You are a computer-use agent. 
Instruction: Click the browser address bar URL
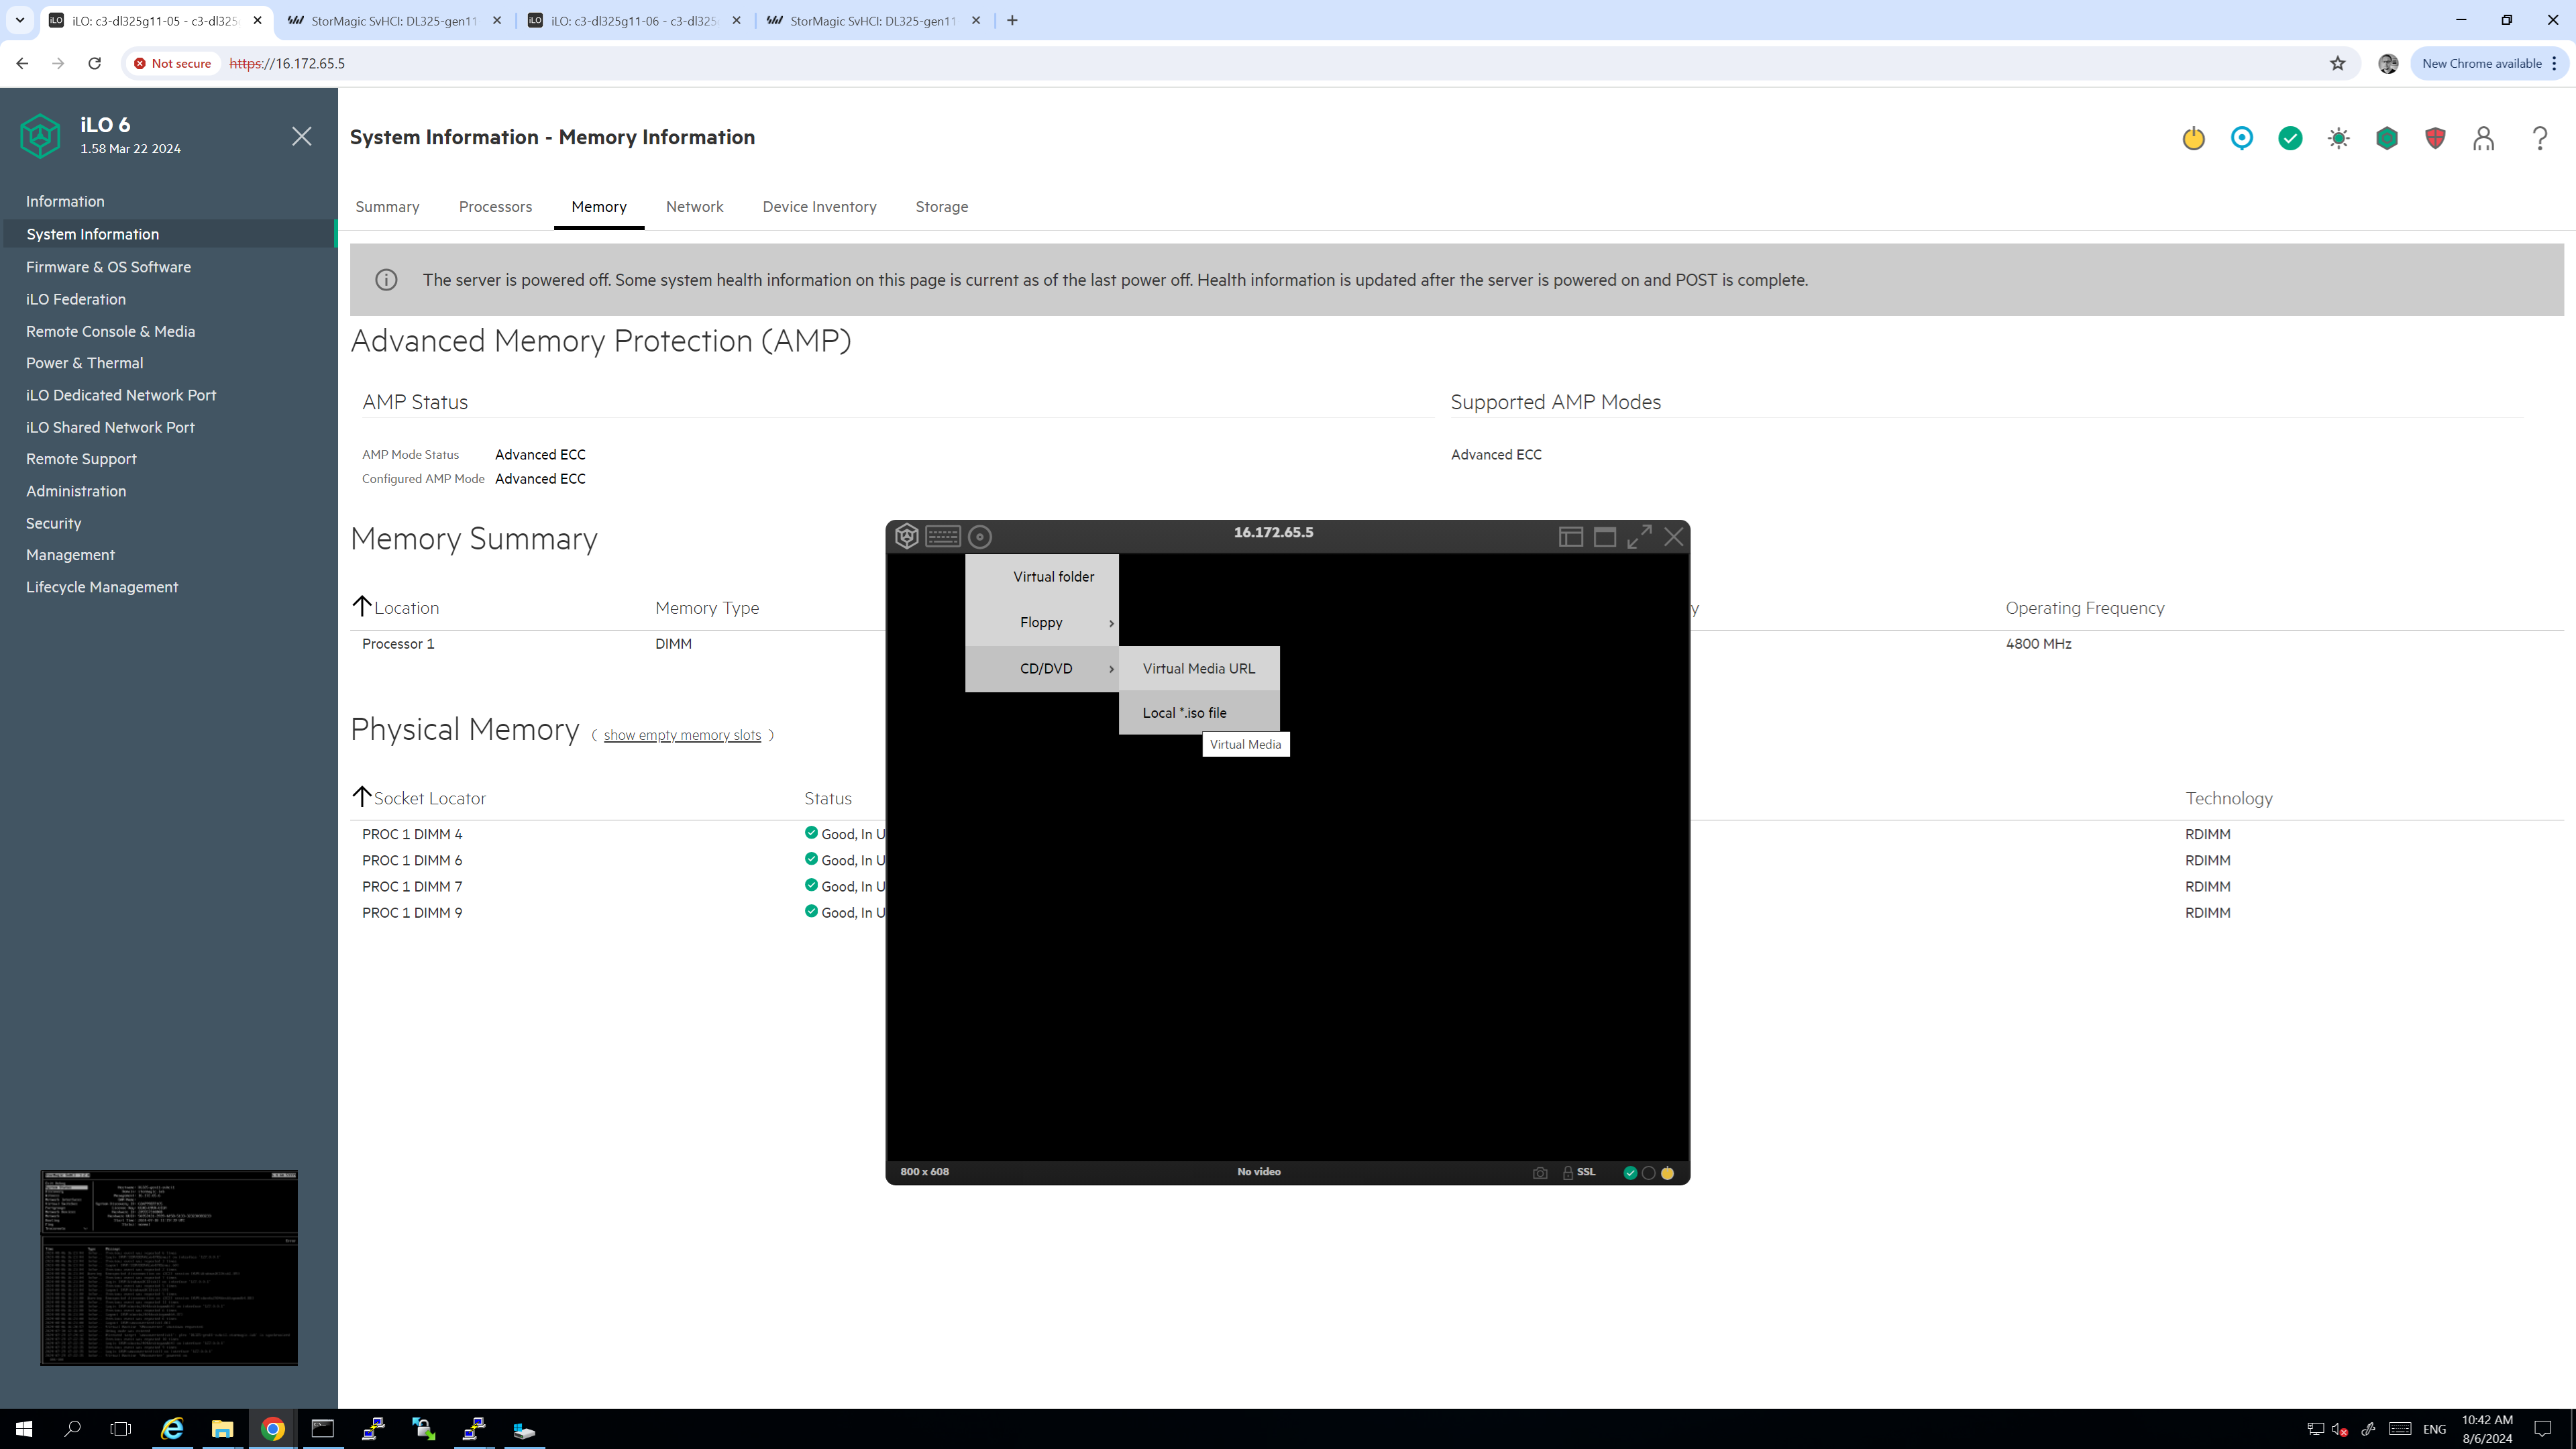click(287, 63)
